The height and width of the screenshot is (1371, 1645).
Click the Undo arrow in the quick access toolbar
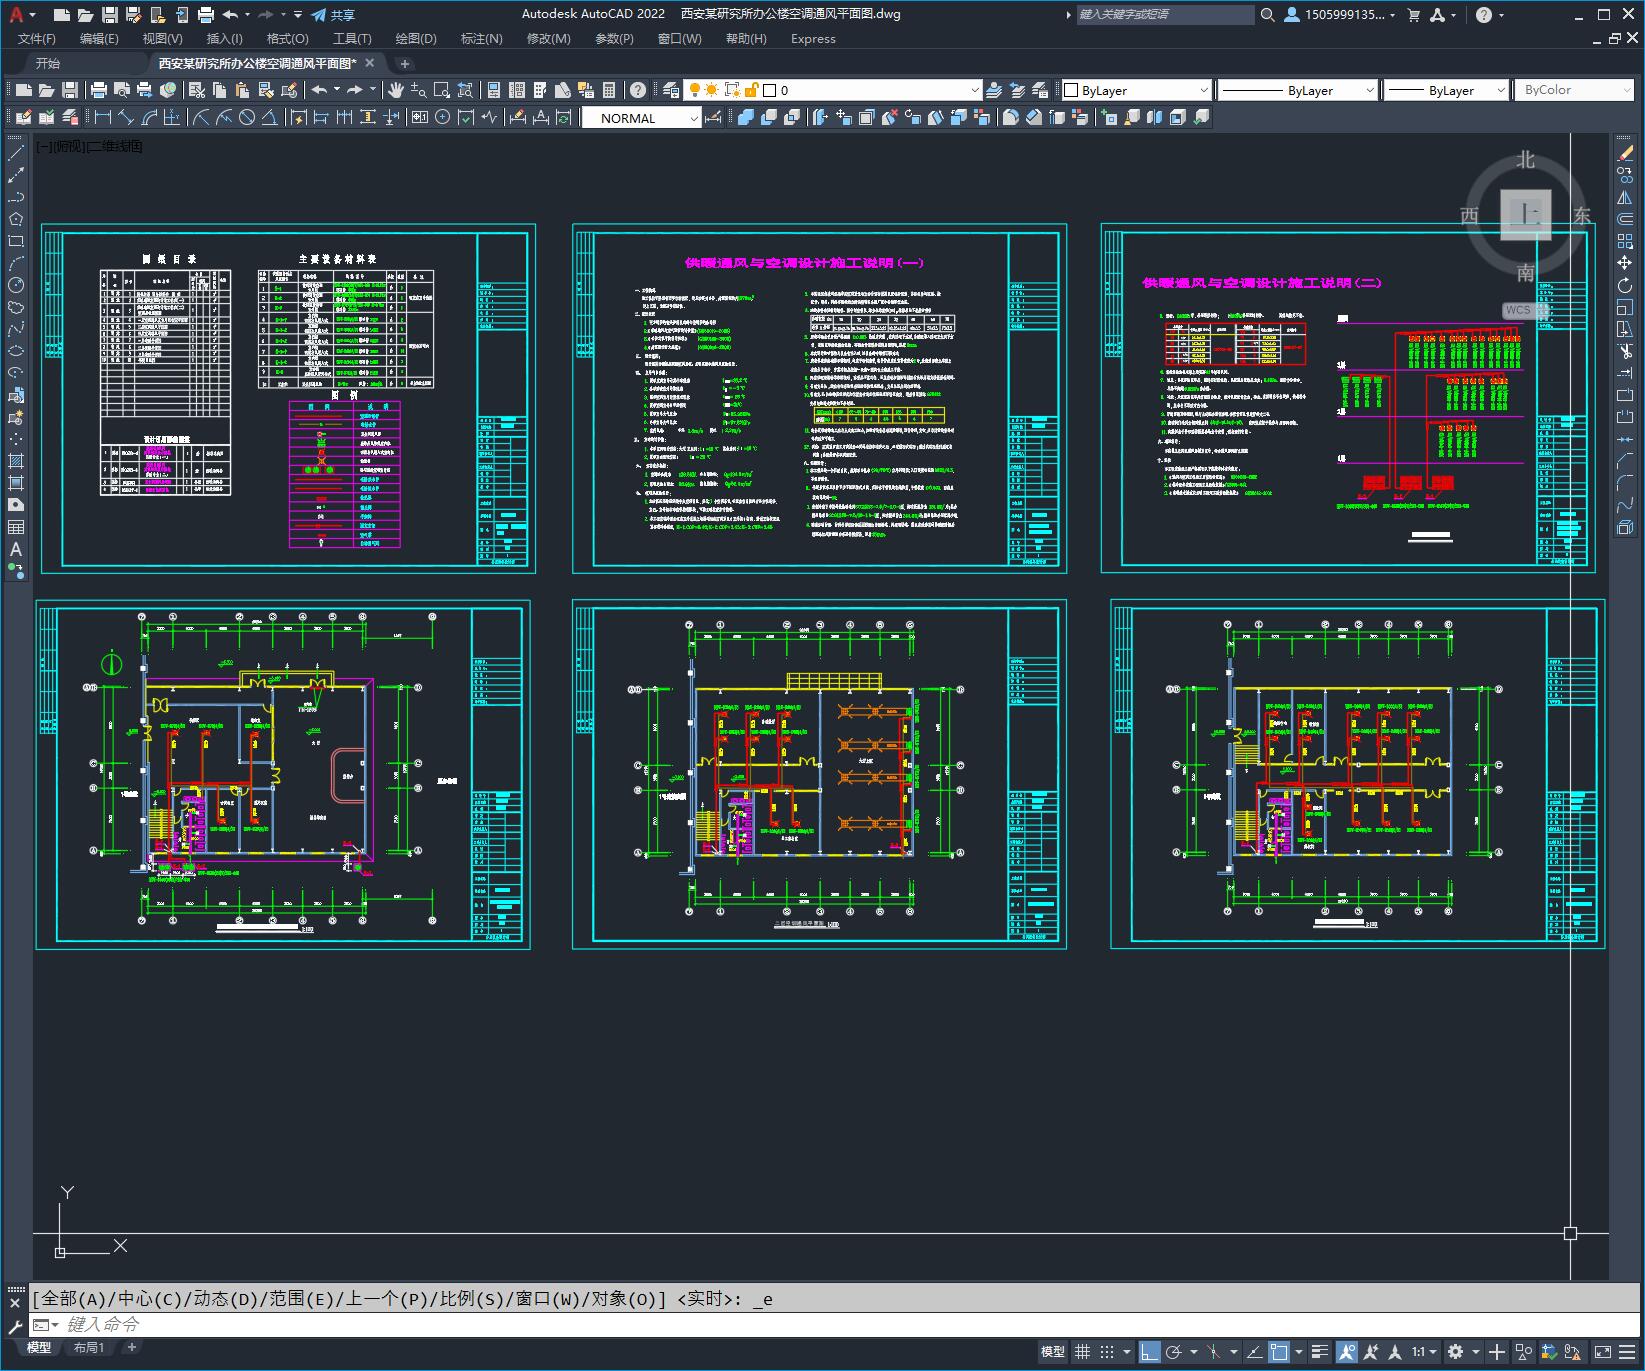(230, 15)
